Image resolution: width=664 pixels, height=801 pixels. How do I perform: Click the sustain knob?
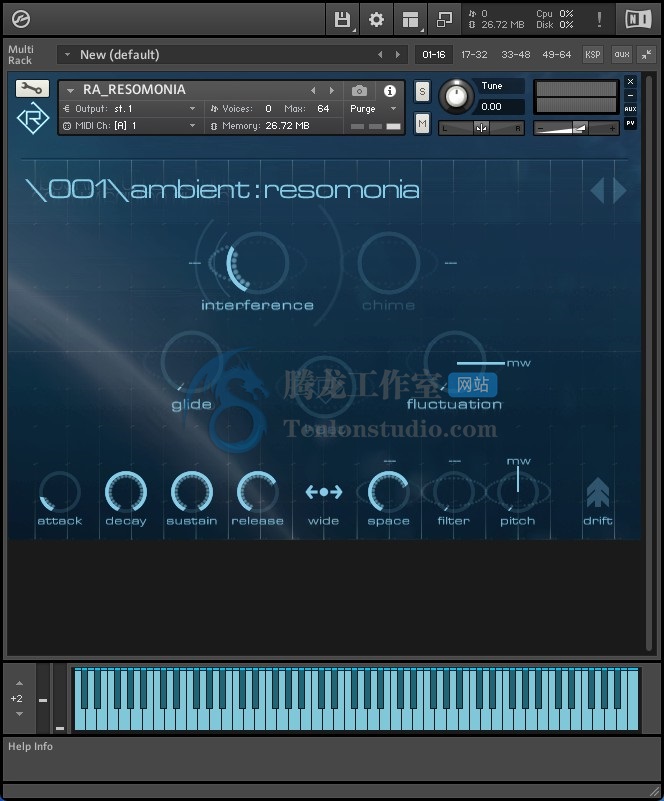(x=192, y=491)
